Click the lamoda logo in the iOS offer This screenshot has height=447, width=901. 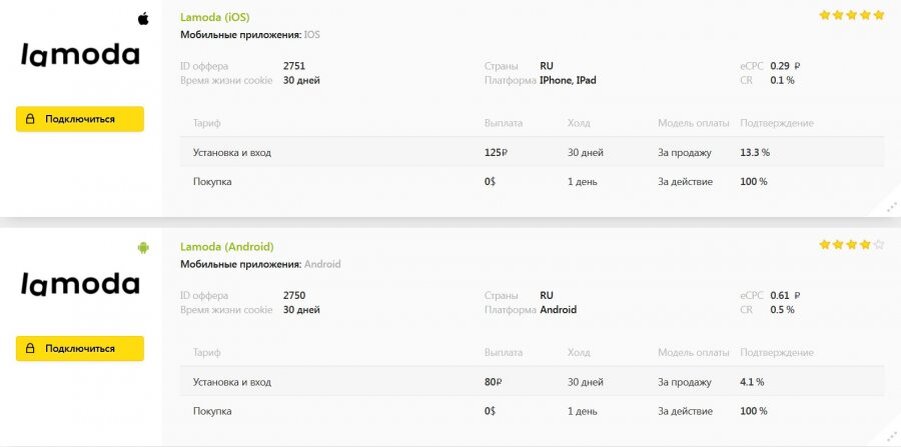point(80,56)
